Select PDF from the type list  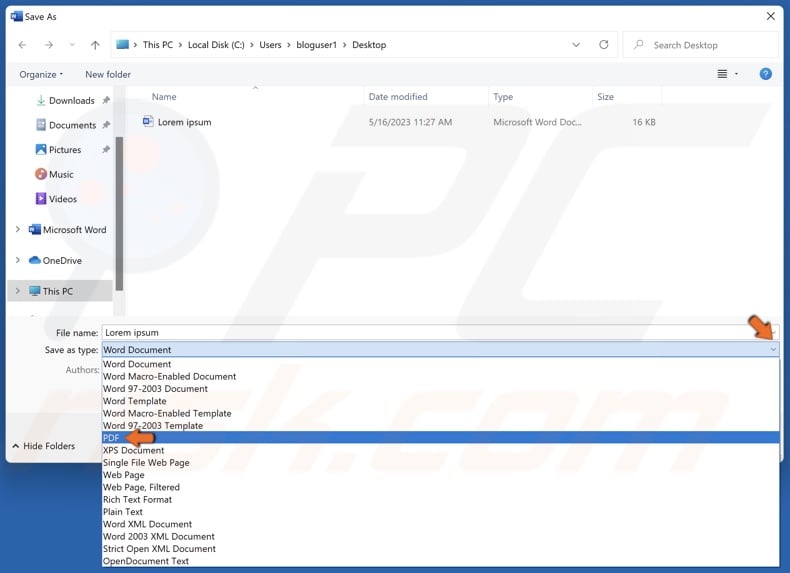click(440, 438)
